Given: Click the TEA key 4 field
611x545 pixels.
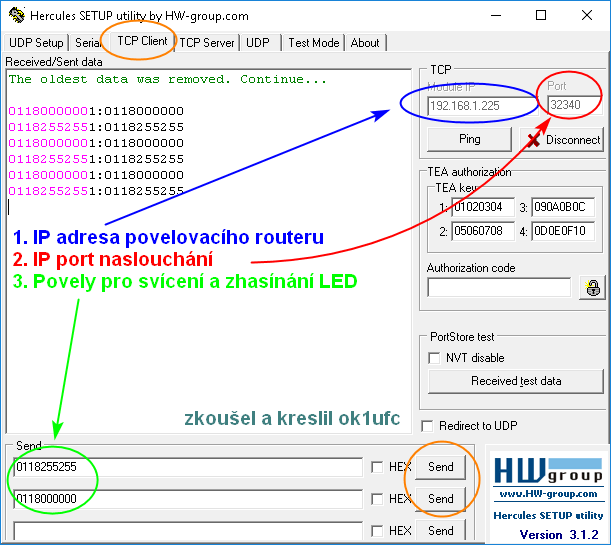Looking at the screenshot, I should (563, 232).
